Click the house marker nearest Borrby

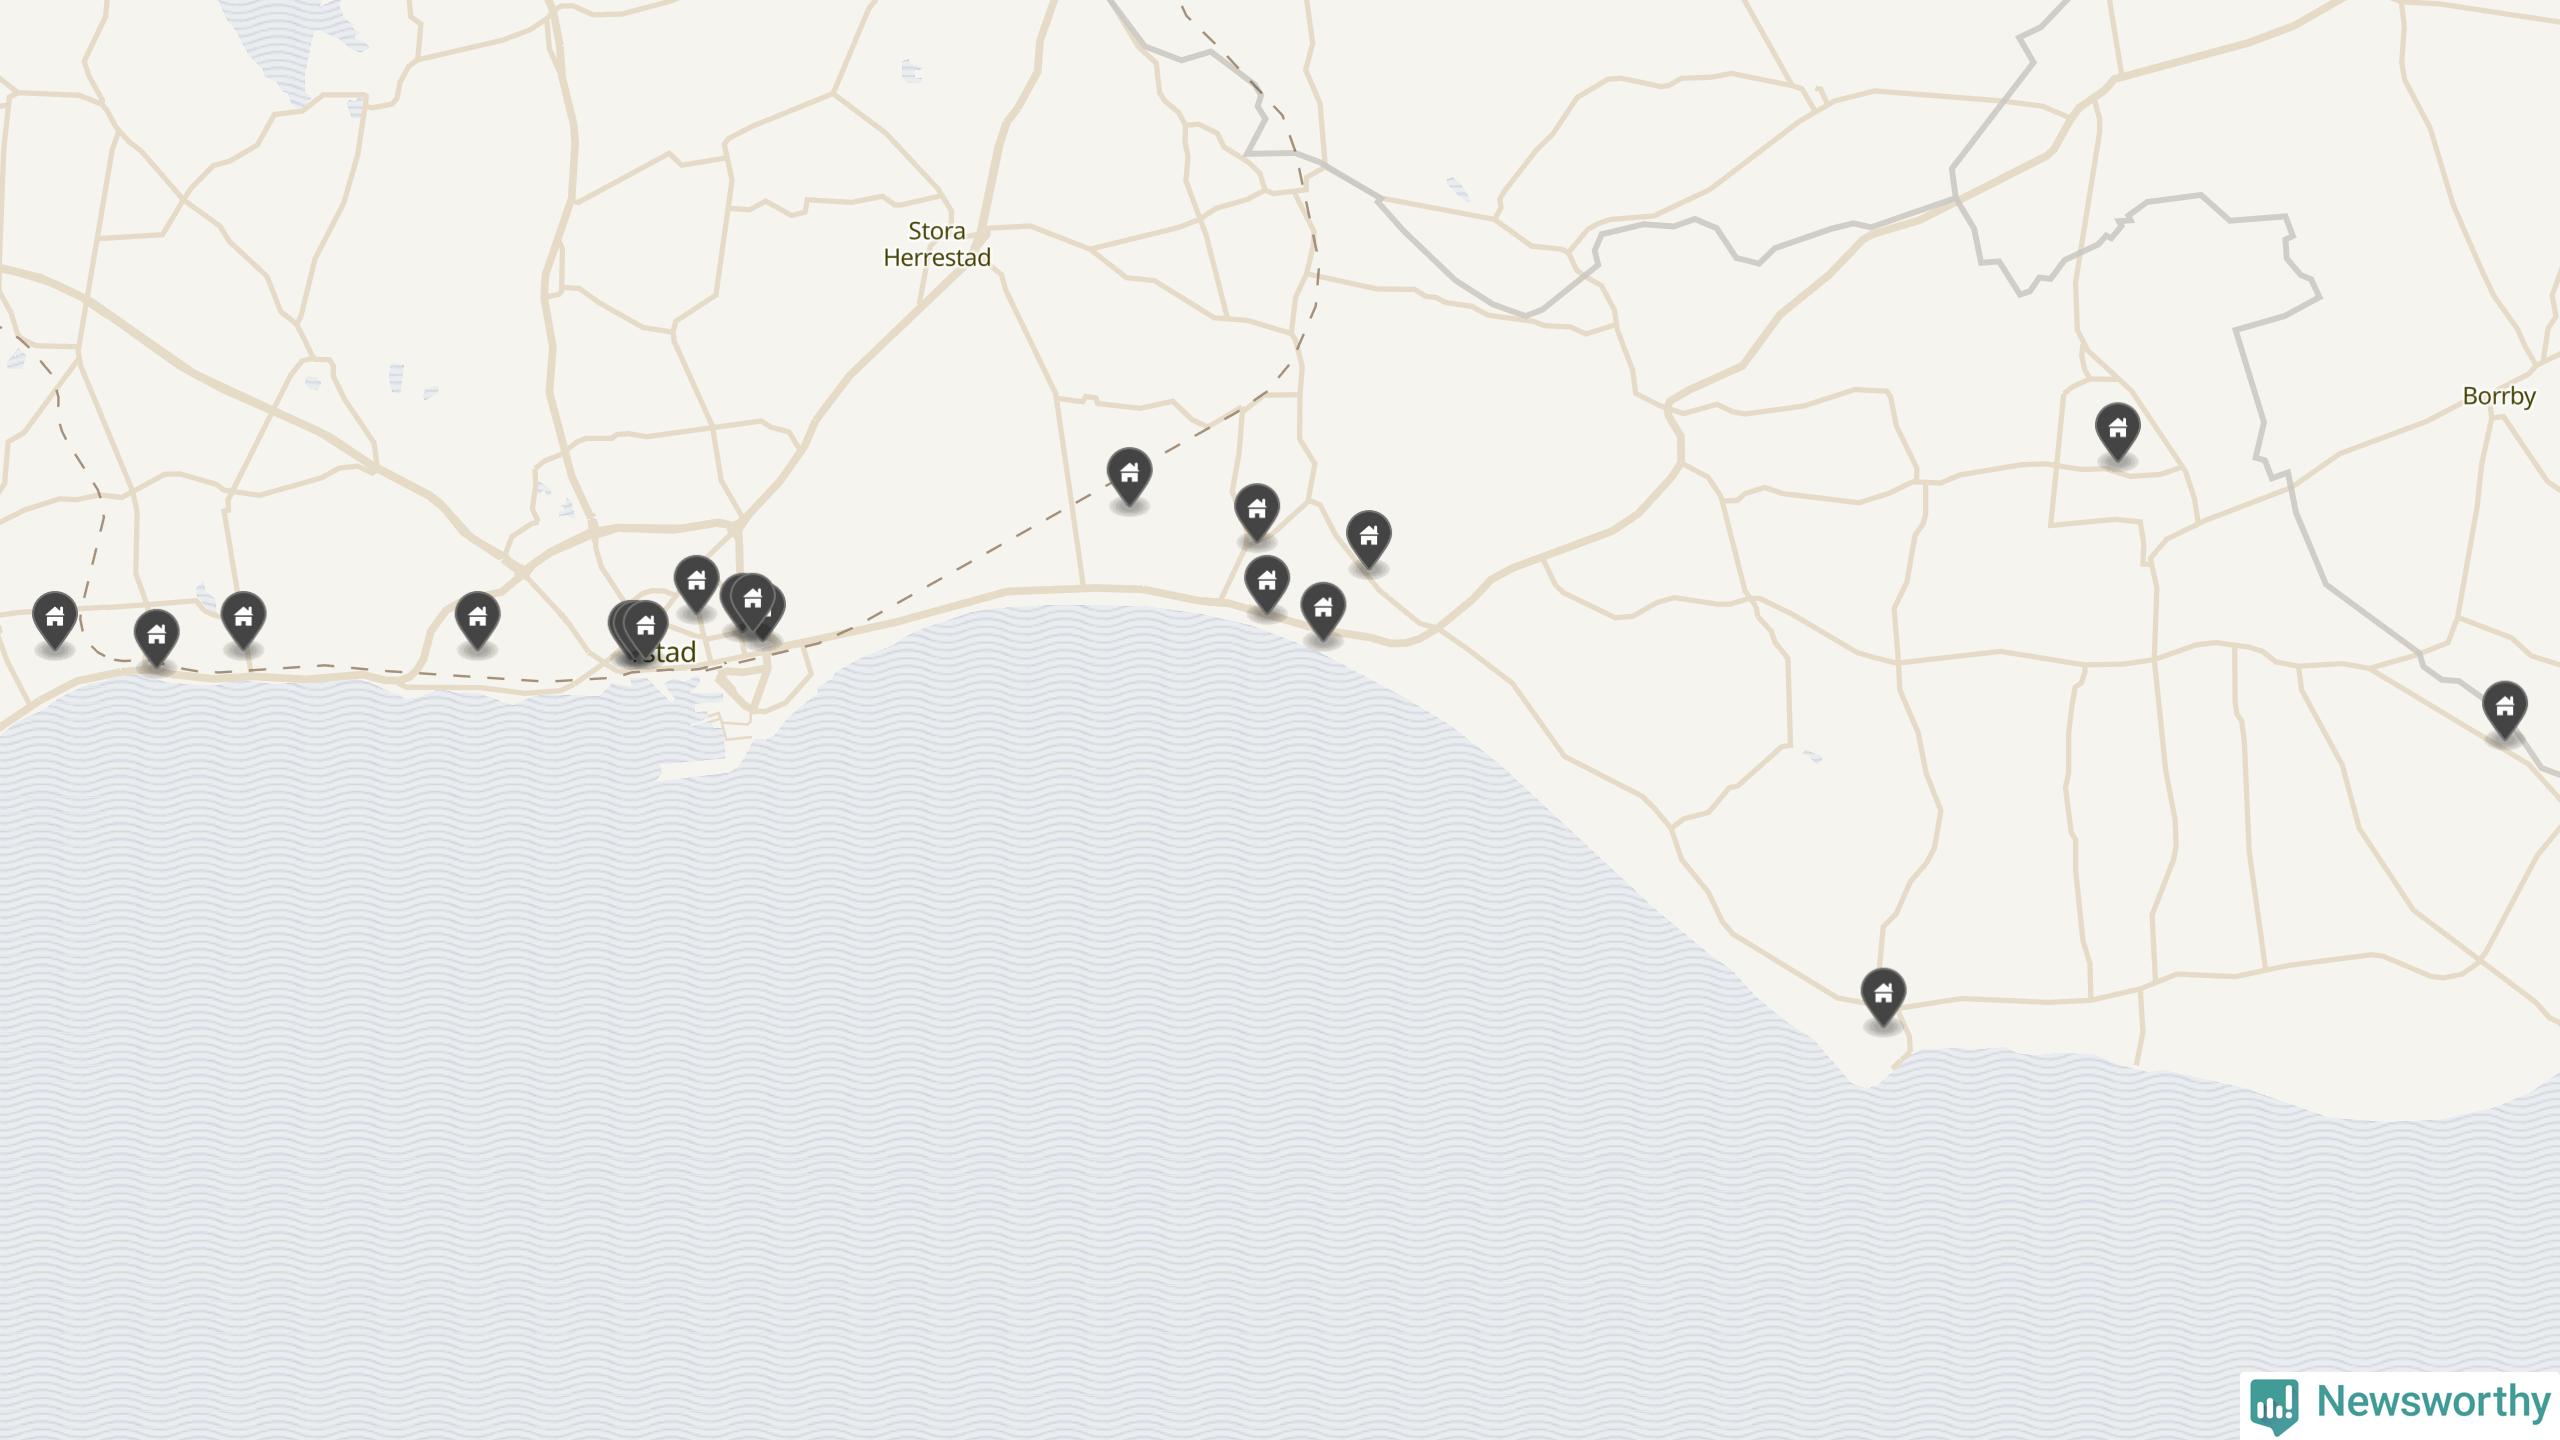coord(2117,431)
